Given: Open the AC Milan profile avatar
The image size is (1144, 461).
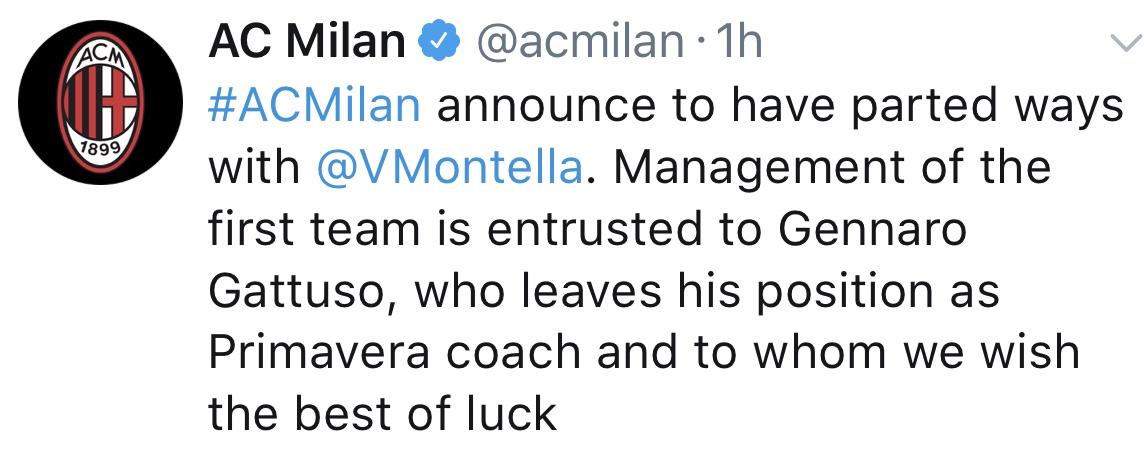Looking at the screenshot, I should point(101,103).
